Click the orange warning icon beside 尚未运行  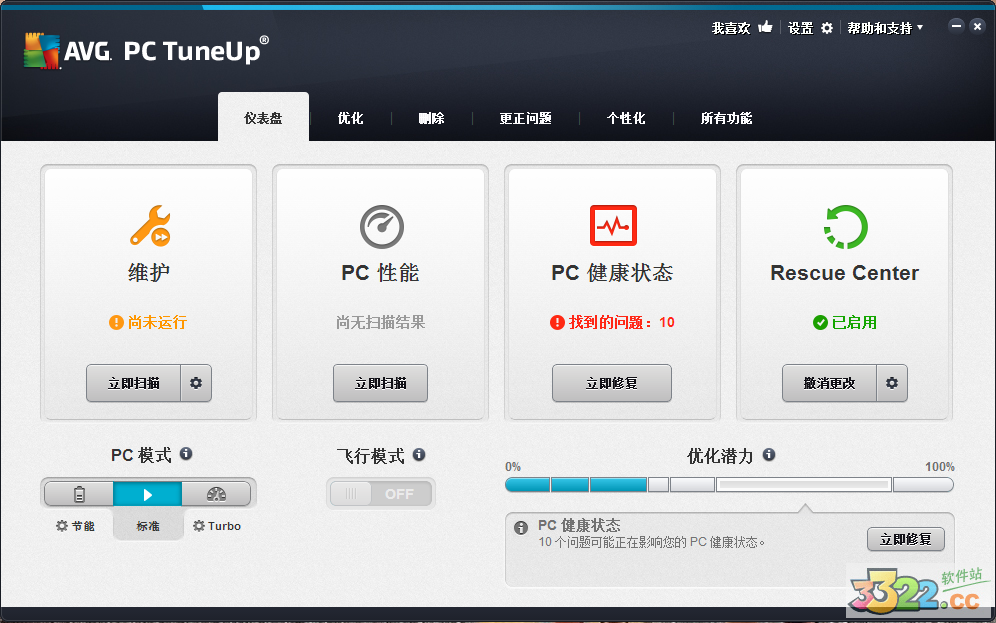116,323
